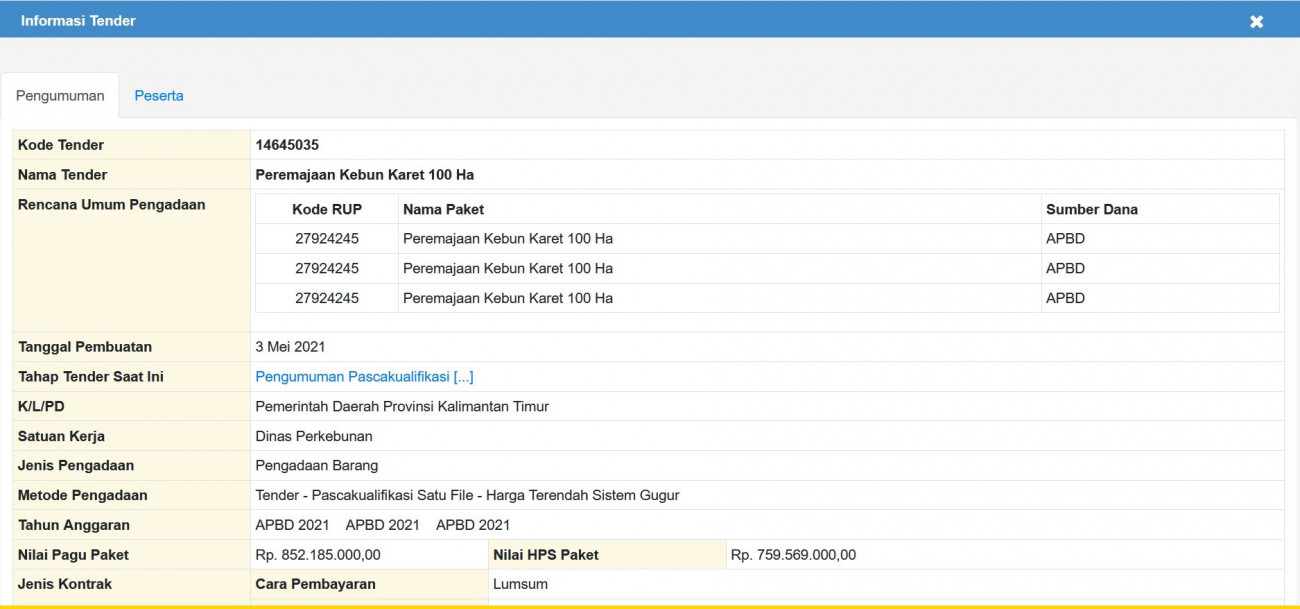This screenshot has width=1300, height=609.
Task: Select the first row's 27924245 RUP code
Action: (327, 239)
